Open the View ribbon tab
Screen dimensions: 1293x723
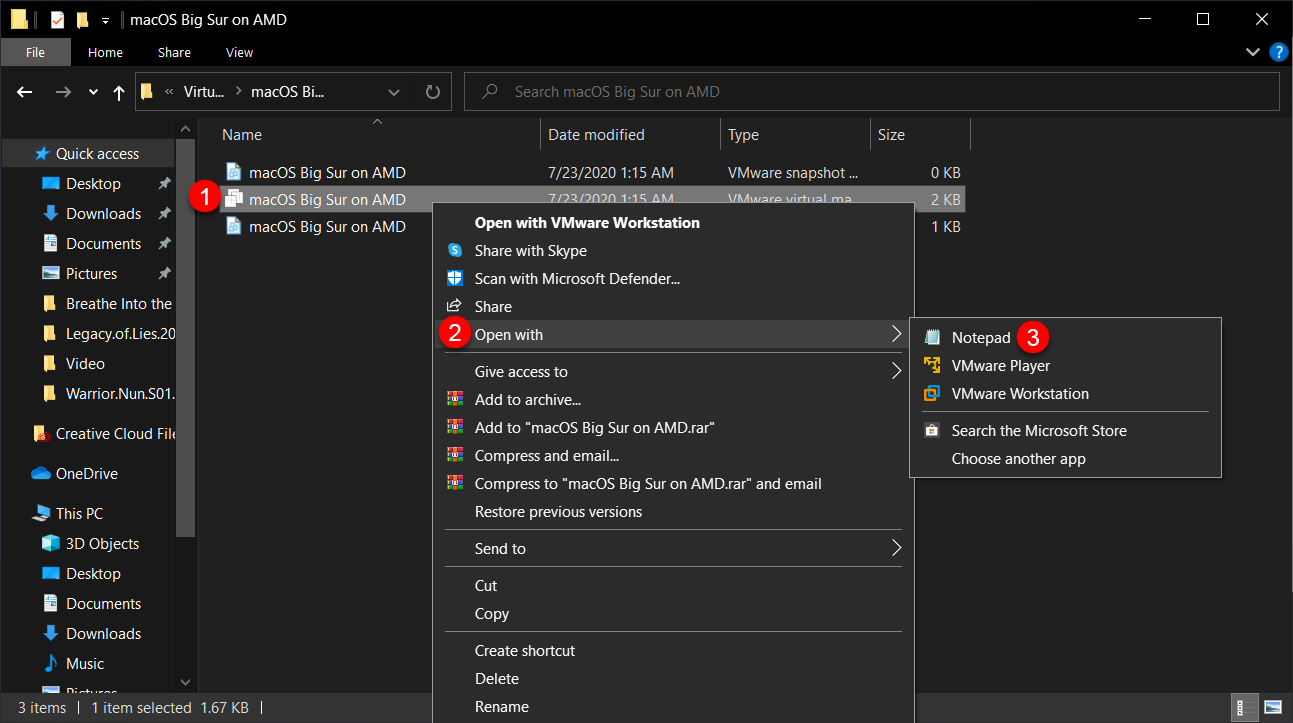pyautogui.click(x=240, y=52)
